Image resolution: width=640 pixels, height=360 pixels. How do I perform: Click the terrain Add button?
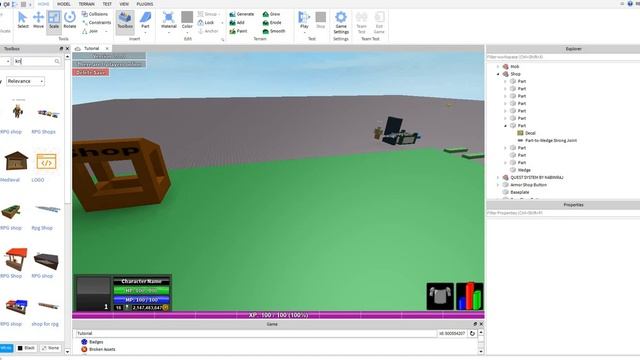(x=237, y=22)
